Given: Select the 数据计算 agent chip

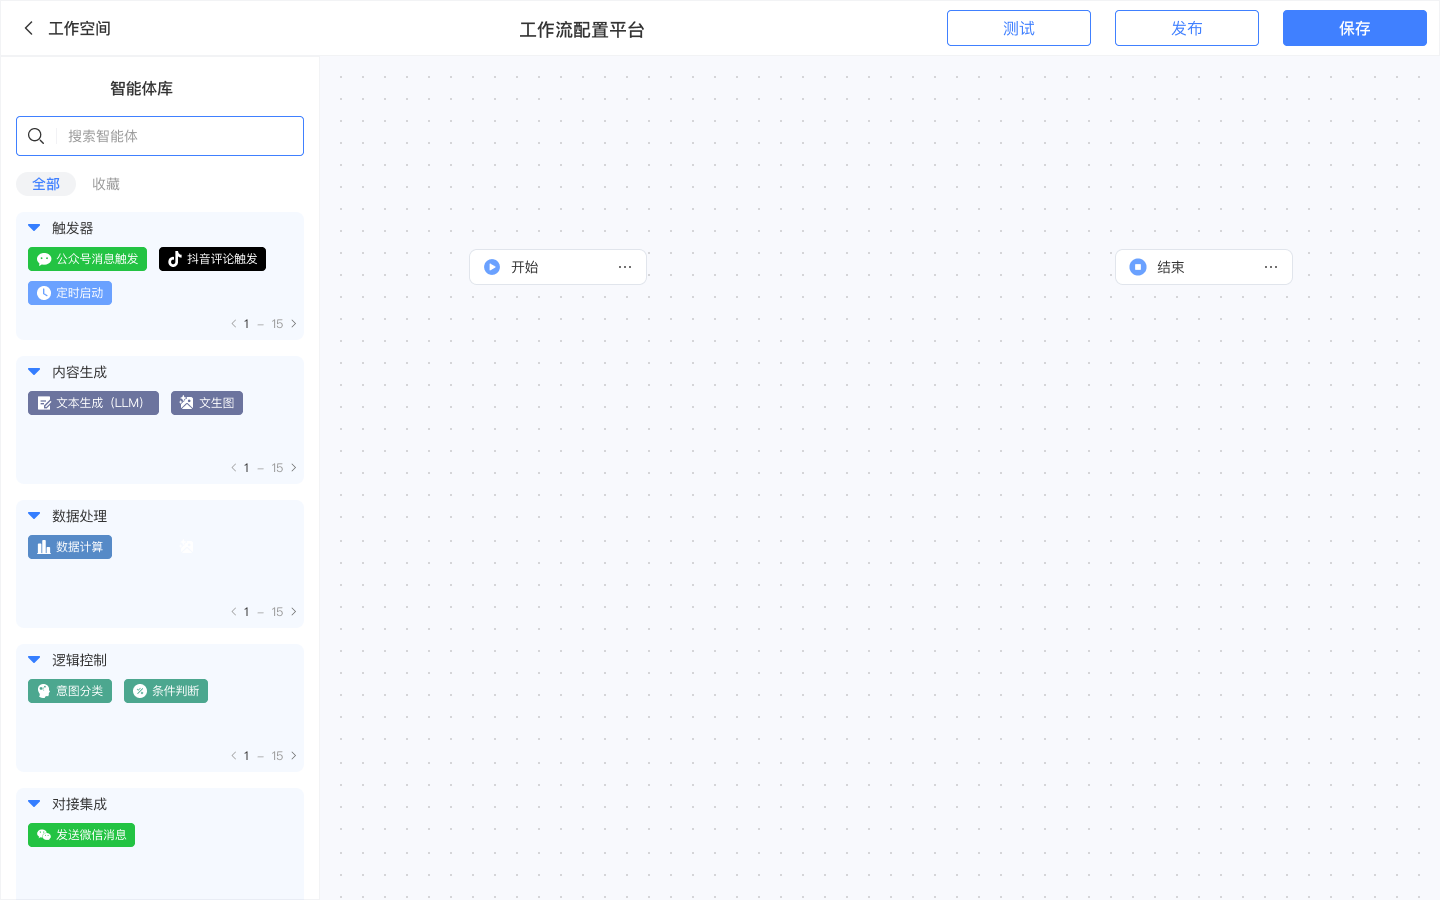Looking at the screenshot, I should (70, 547).
